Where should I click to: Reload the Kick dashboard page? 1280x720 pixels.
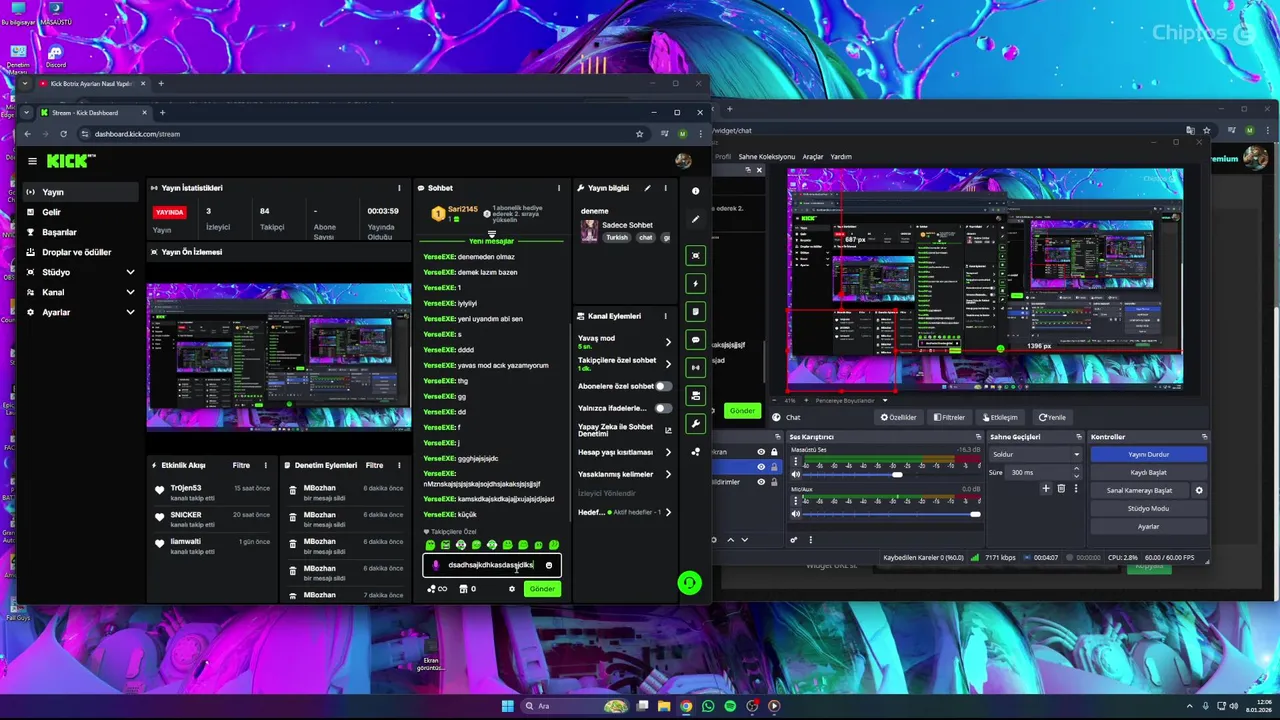click(63, 134)
